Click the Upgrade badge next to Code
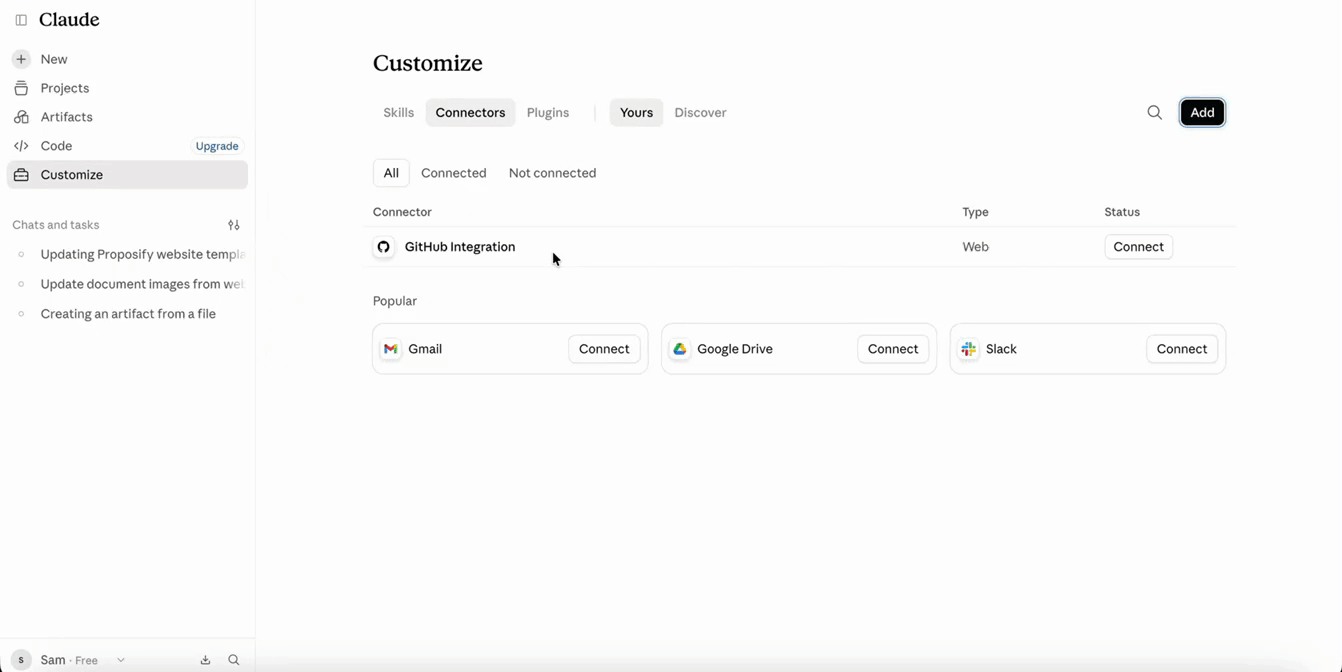This screenshot has width=1342, height=672. (x=217, y=146)
